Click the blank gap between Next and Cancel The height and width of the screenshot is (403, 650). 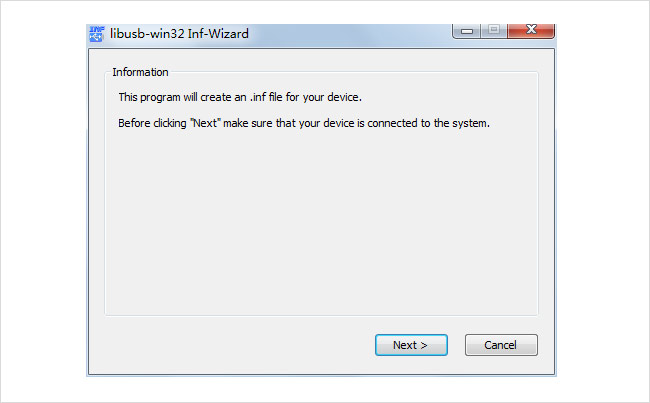pyautogui.click(x=456, y=345)
